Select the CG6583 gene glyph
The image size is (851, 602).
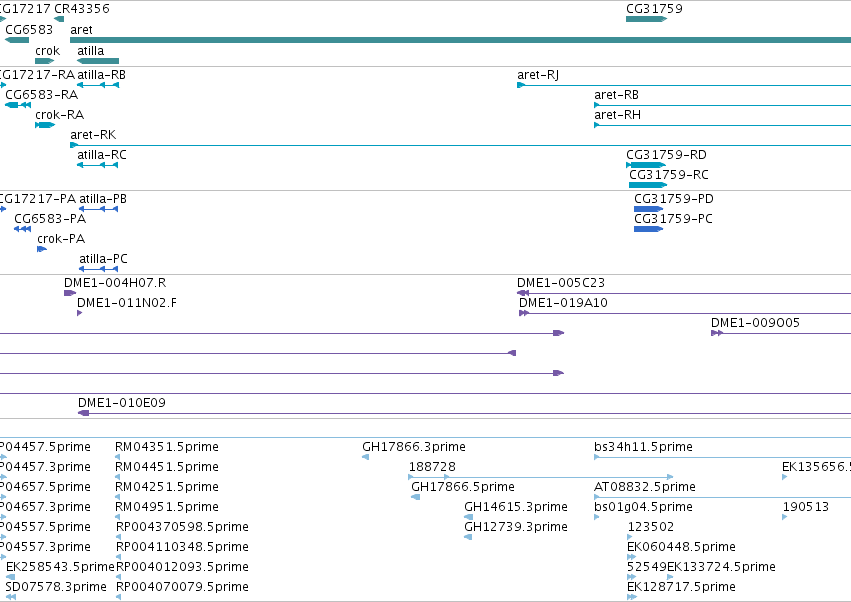(x=17, y=40)
